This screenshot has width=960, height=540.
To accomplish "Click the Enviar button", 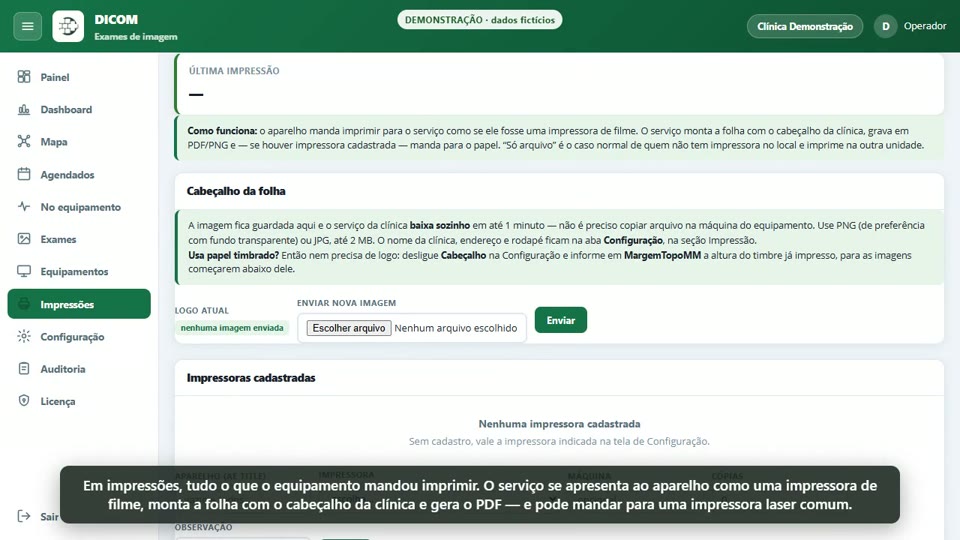I will (x=561, y=320).
